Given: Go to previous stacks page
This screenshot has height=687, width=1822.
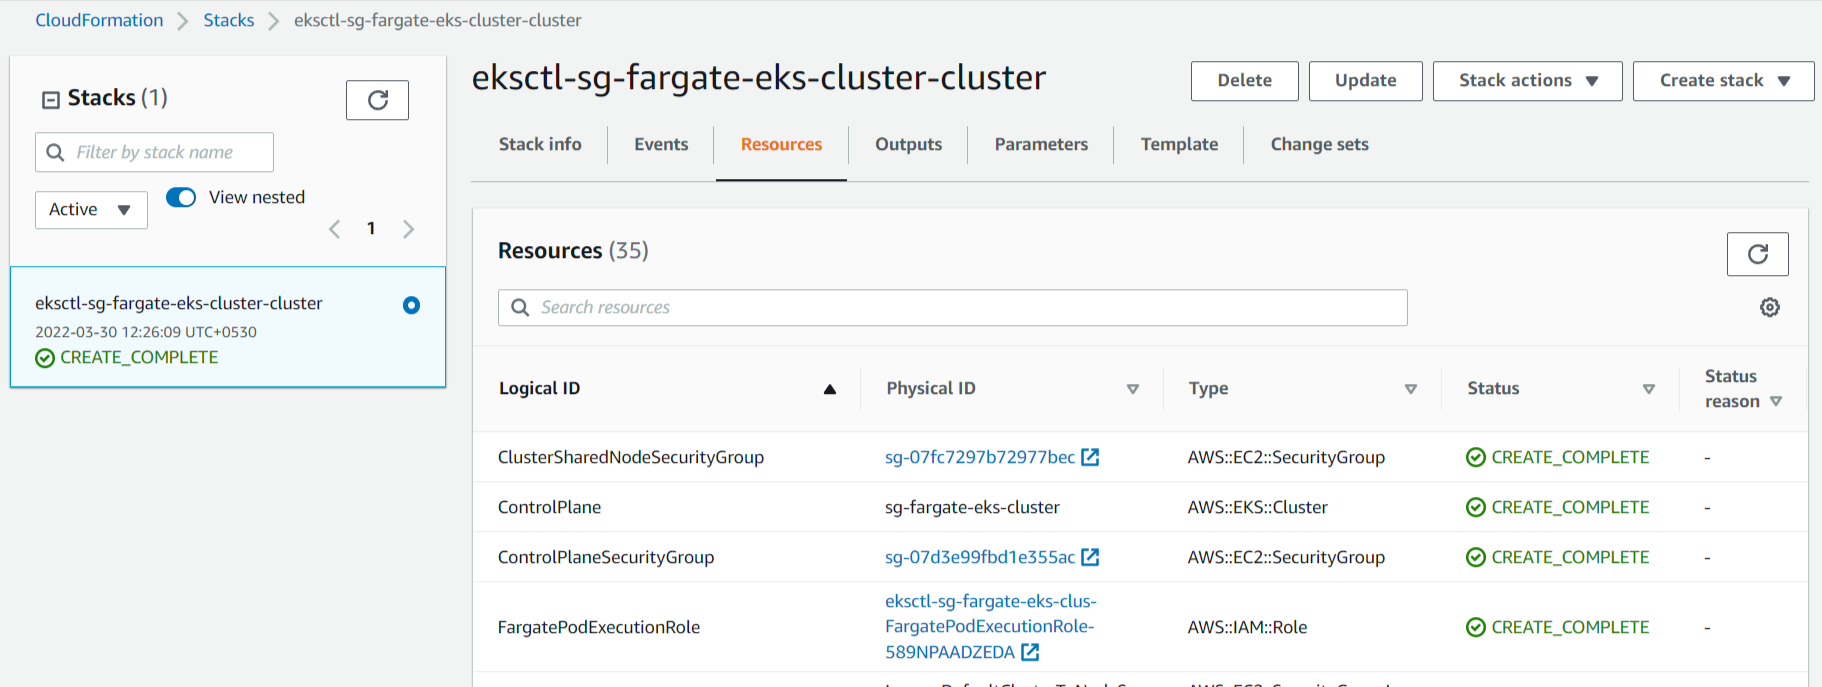Looking at the screenshot, I should point(335,229).
